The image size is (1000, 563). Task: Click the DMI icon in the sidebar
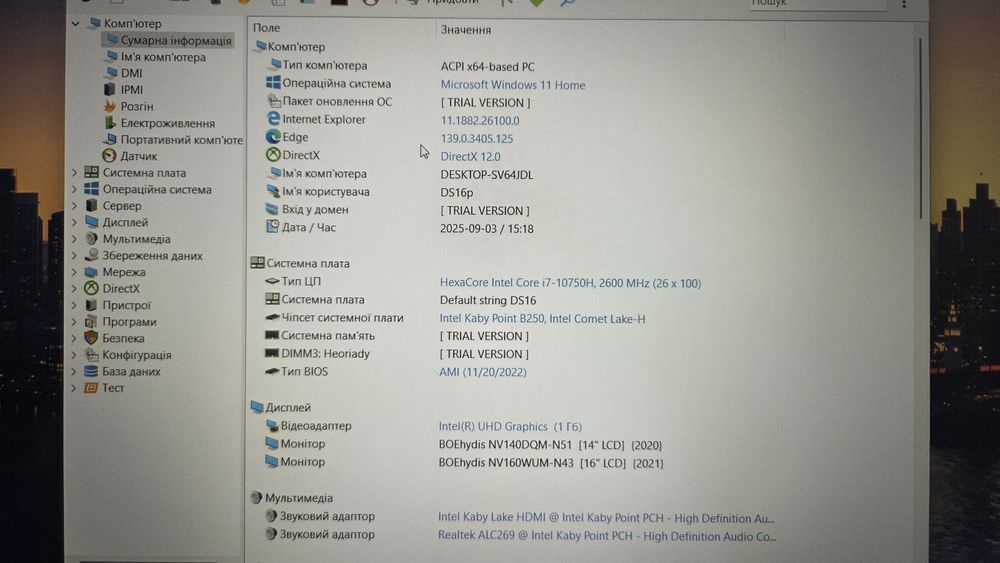111,73
